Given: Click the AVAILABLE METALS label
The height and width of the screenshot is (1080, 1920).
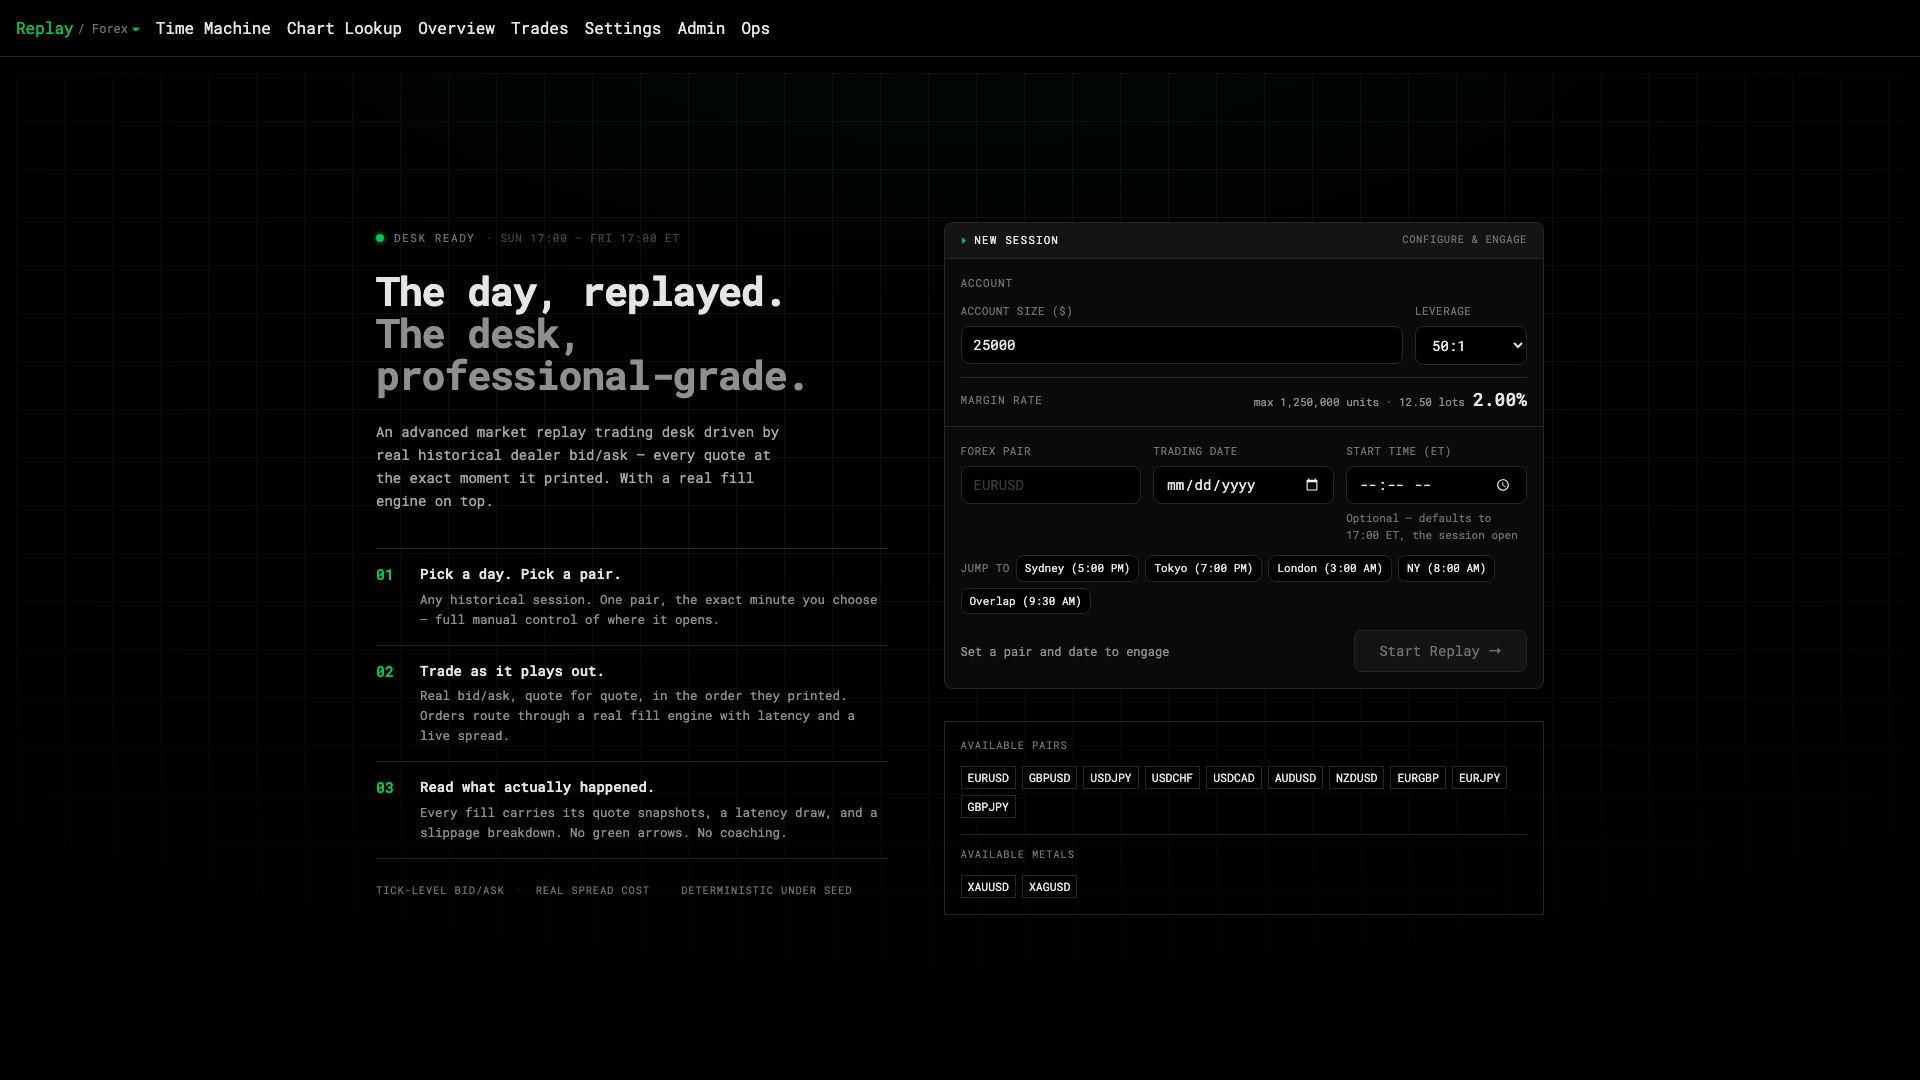Looking at the screenshot, I should point(1017,854).
